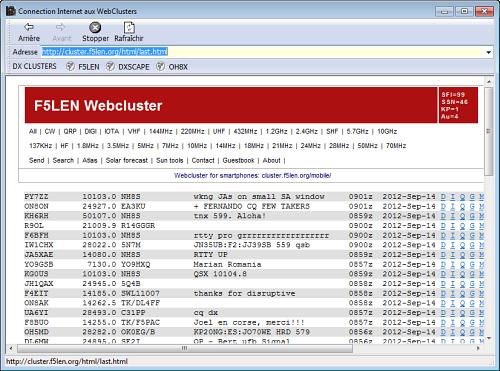Click comment 'QSX 10104.8'
The image size is (500, 371).
(x=220, y=274)
